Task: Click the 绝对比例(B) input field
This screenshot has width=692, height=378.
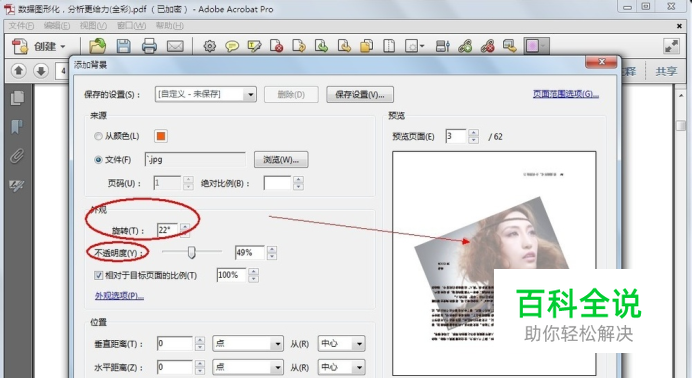Action: [x=278, y=183]
